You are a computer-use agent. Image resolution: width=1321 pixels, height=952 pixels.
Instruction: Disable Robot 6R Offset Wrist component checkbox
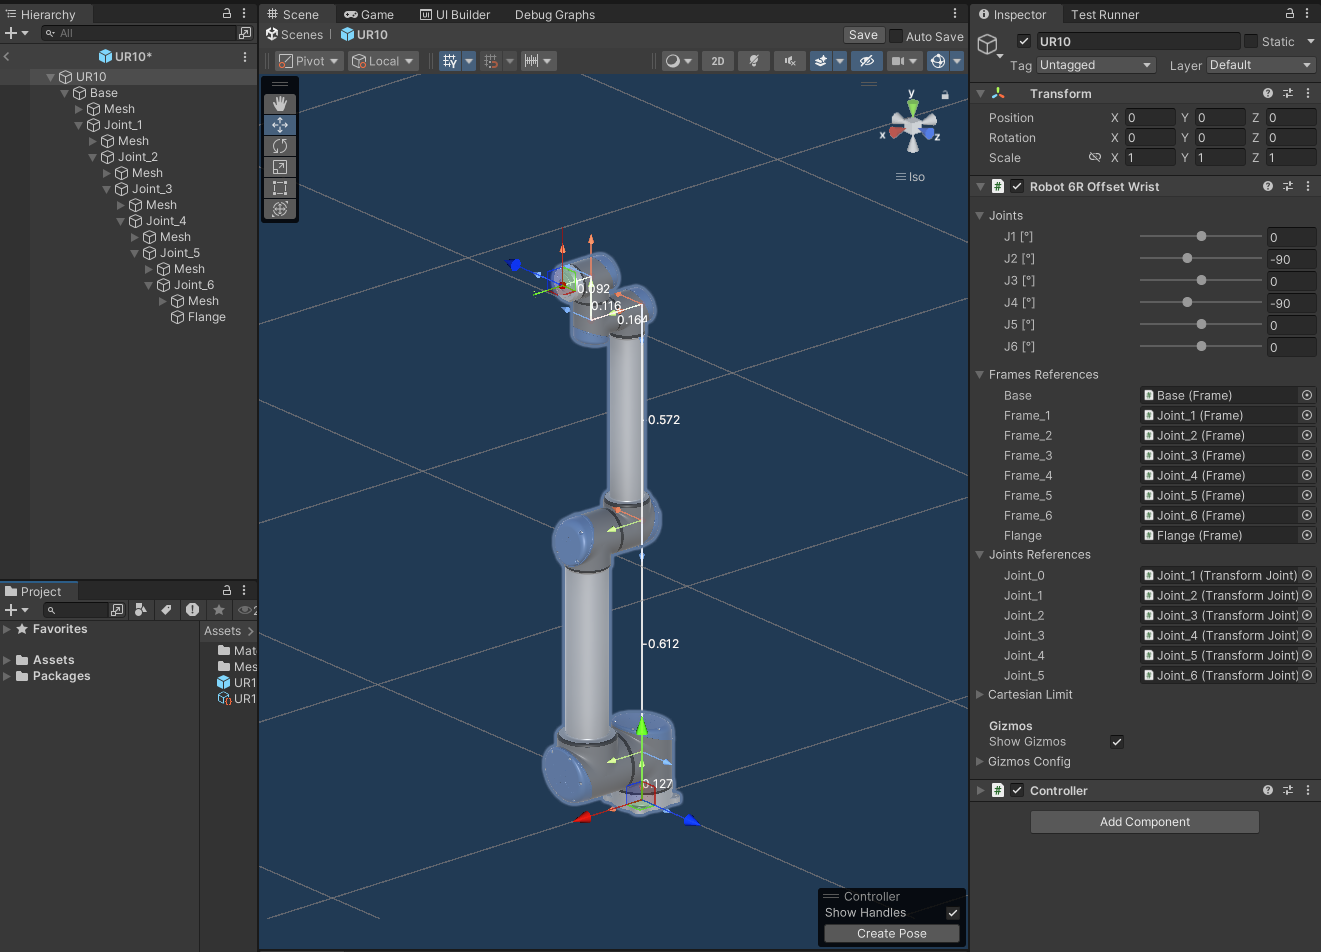pos(1017,186)
